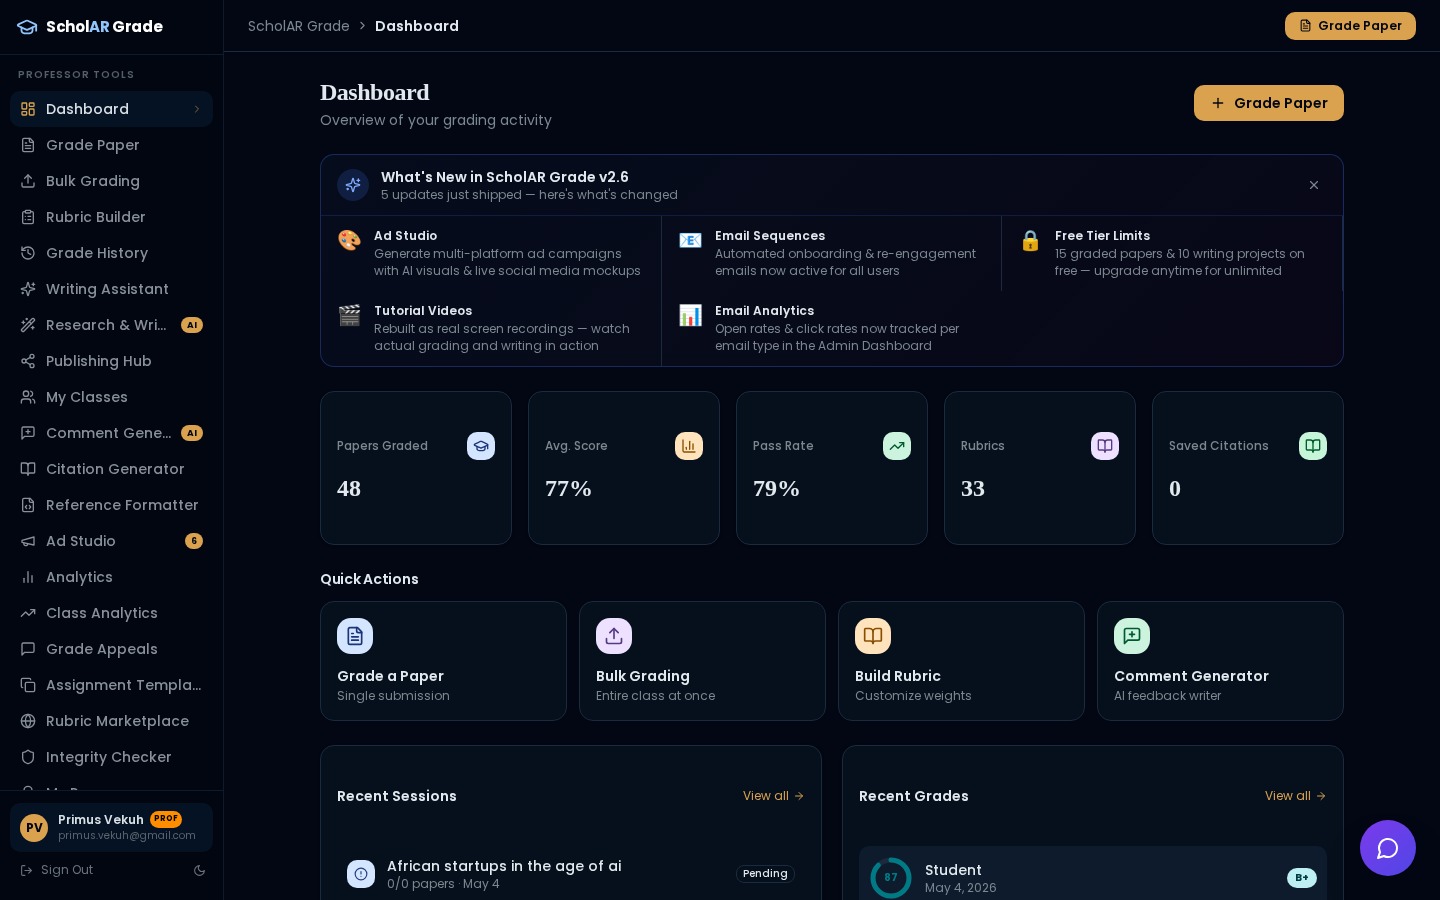The height and width of the screenshot is (900, 1440).
Task: Click the AI badge next to Research & Writing
Action: [192, 325]
